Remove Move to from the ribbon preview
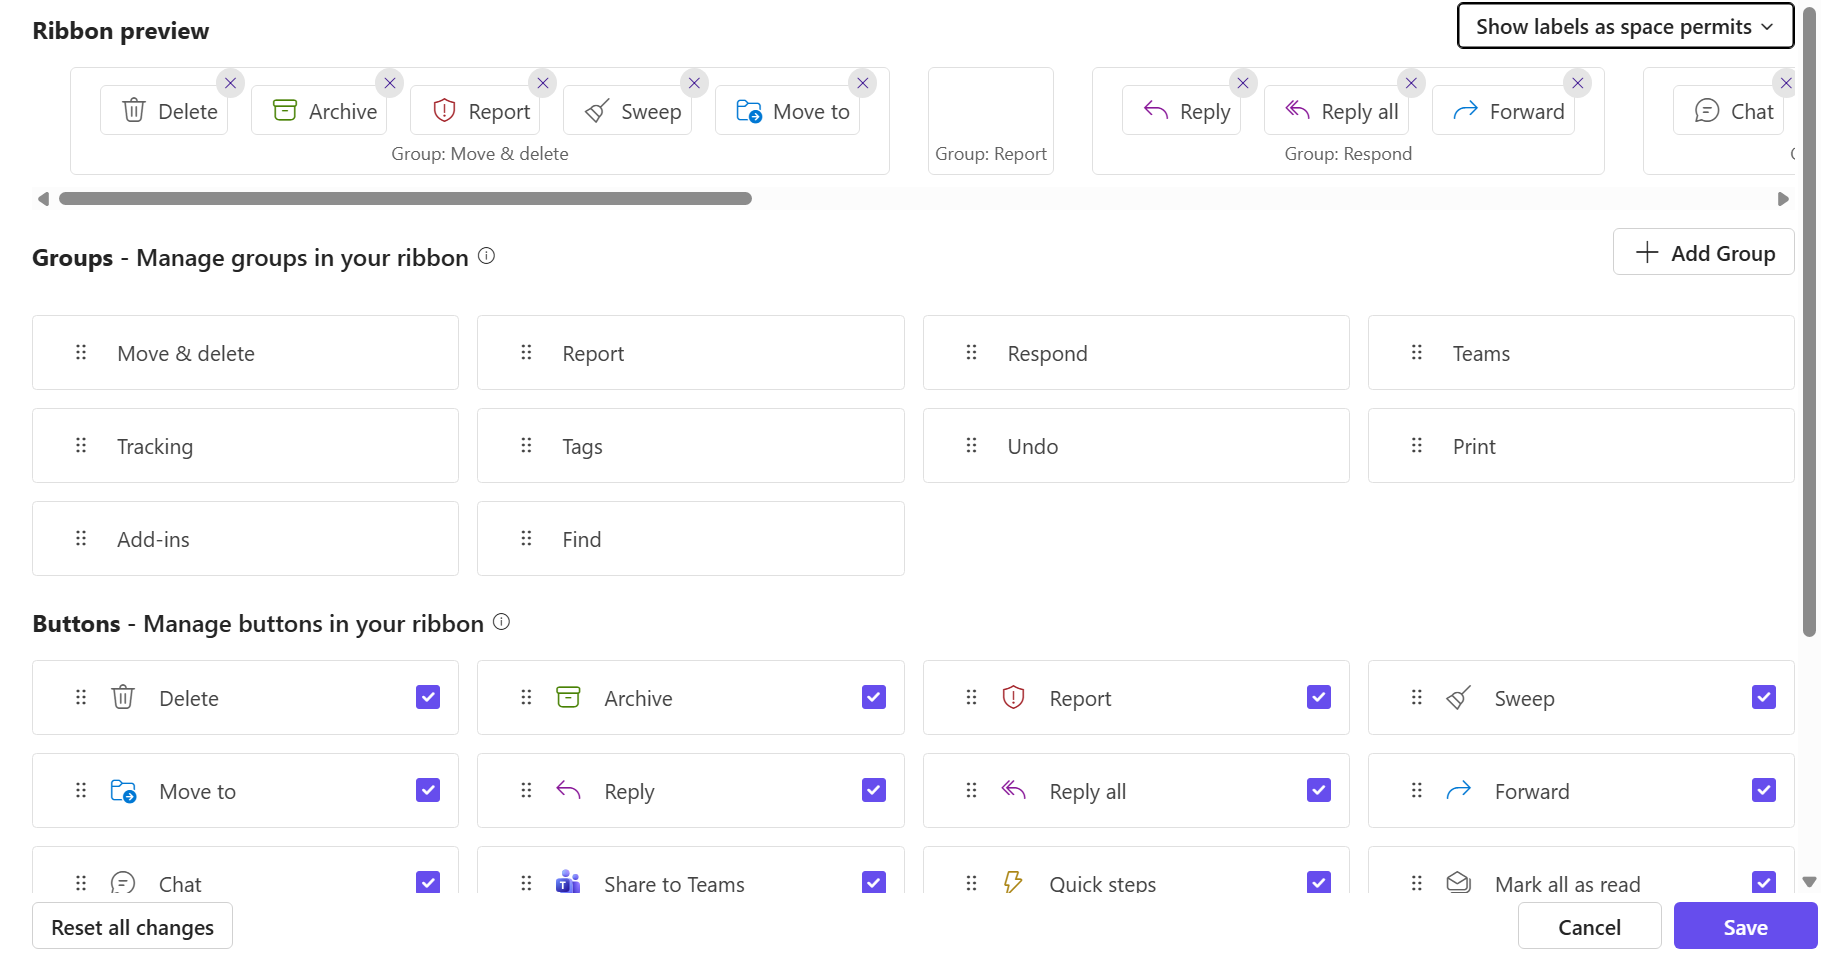Screen dimensions: 1837x961 (863, 83)
